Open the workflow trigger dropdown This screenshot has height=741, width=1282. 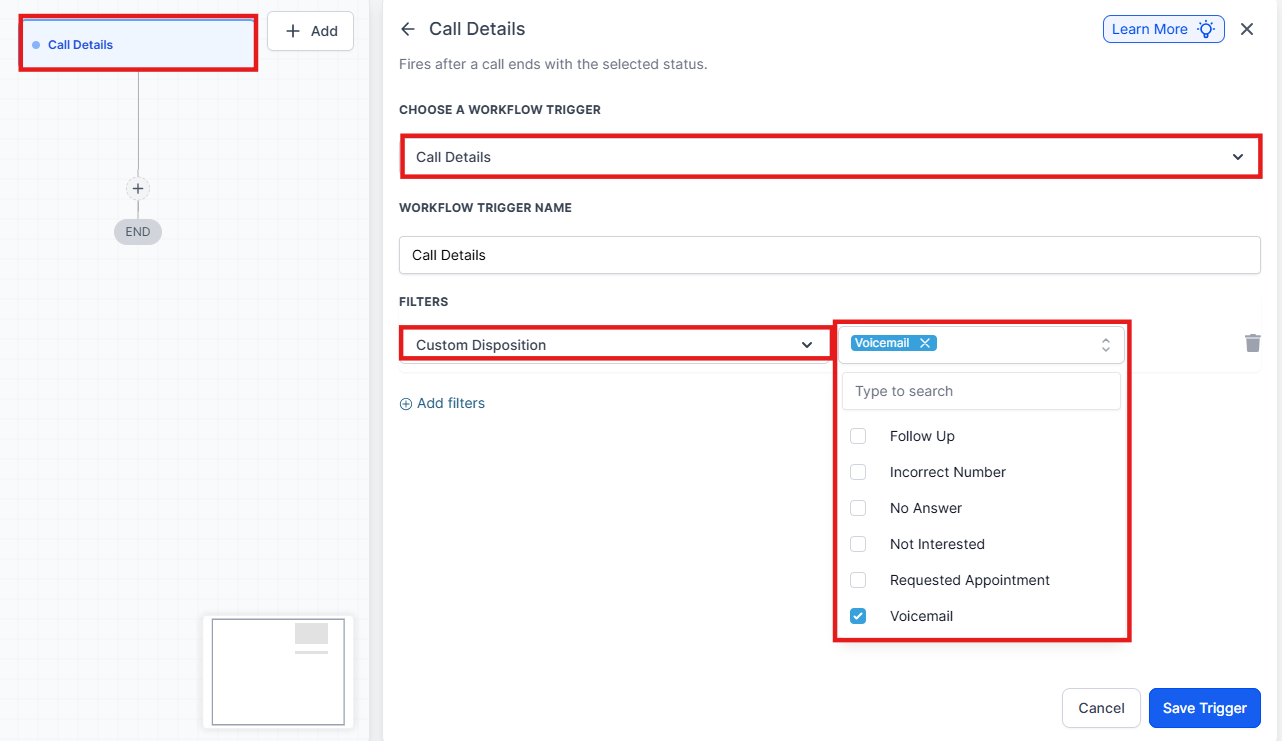pos(830,157)
